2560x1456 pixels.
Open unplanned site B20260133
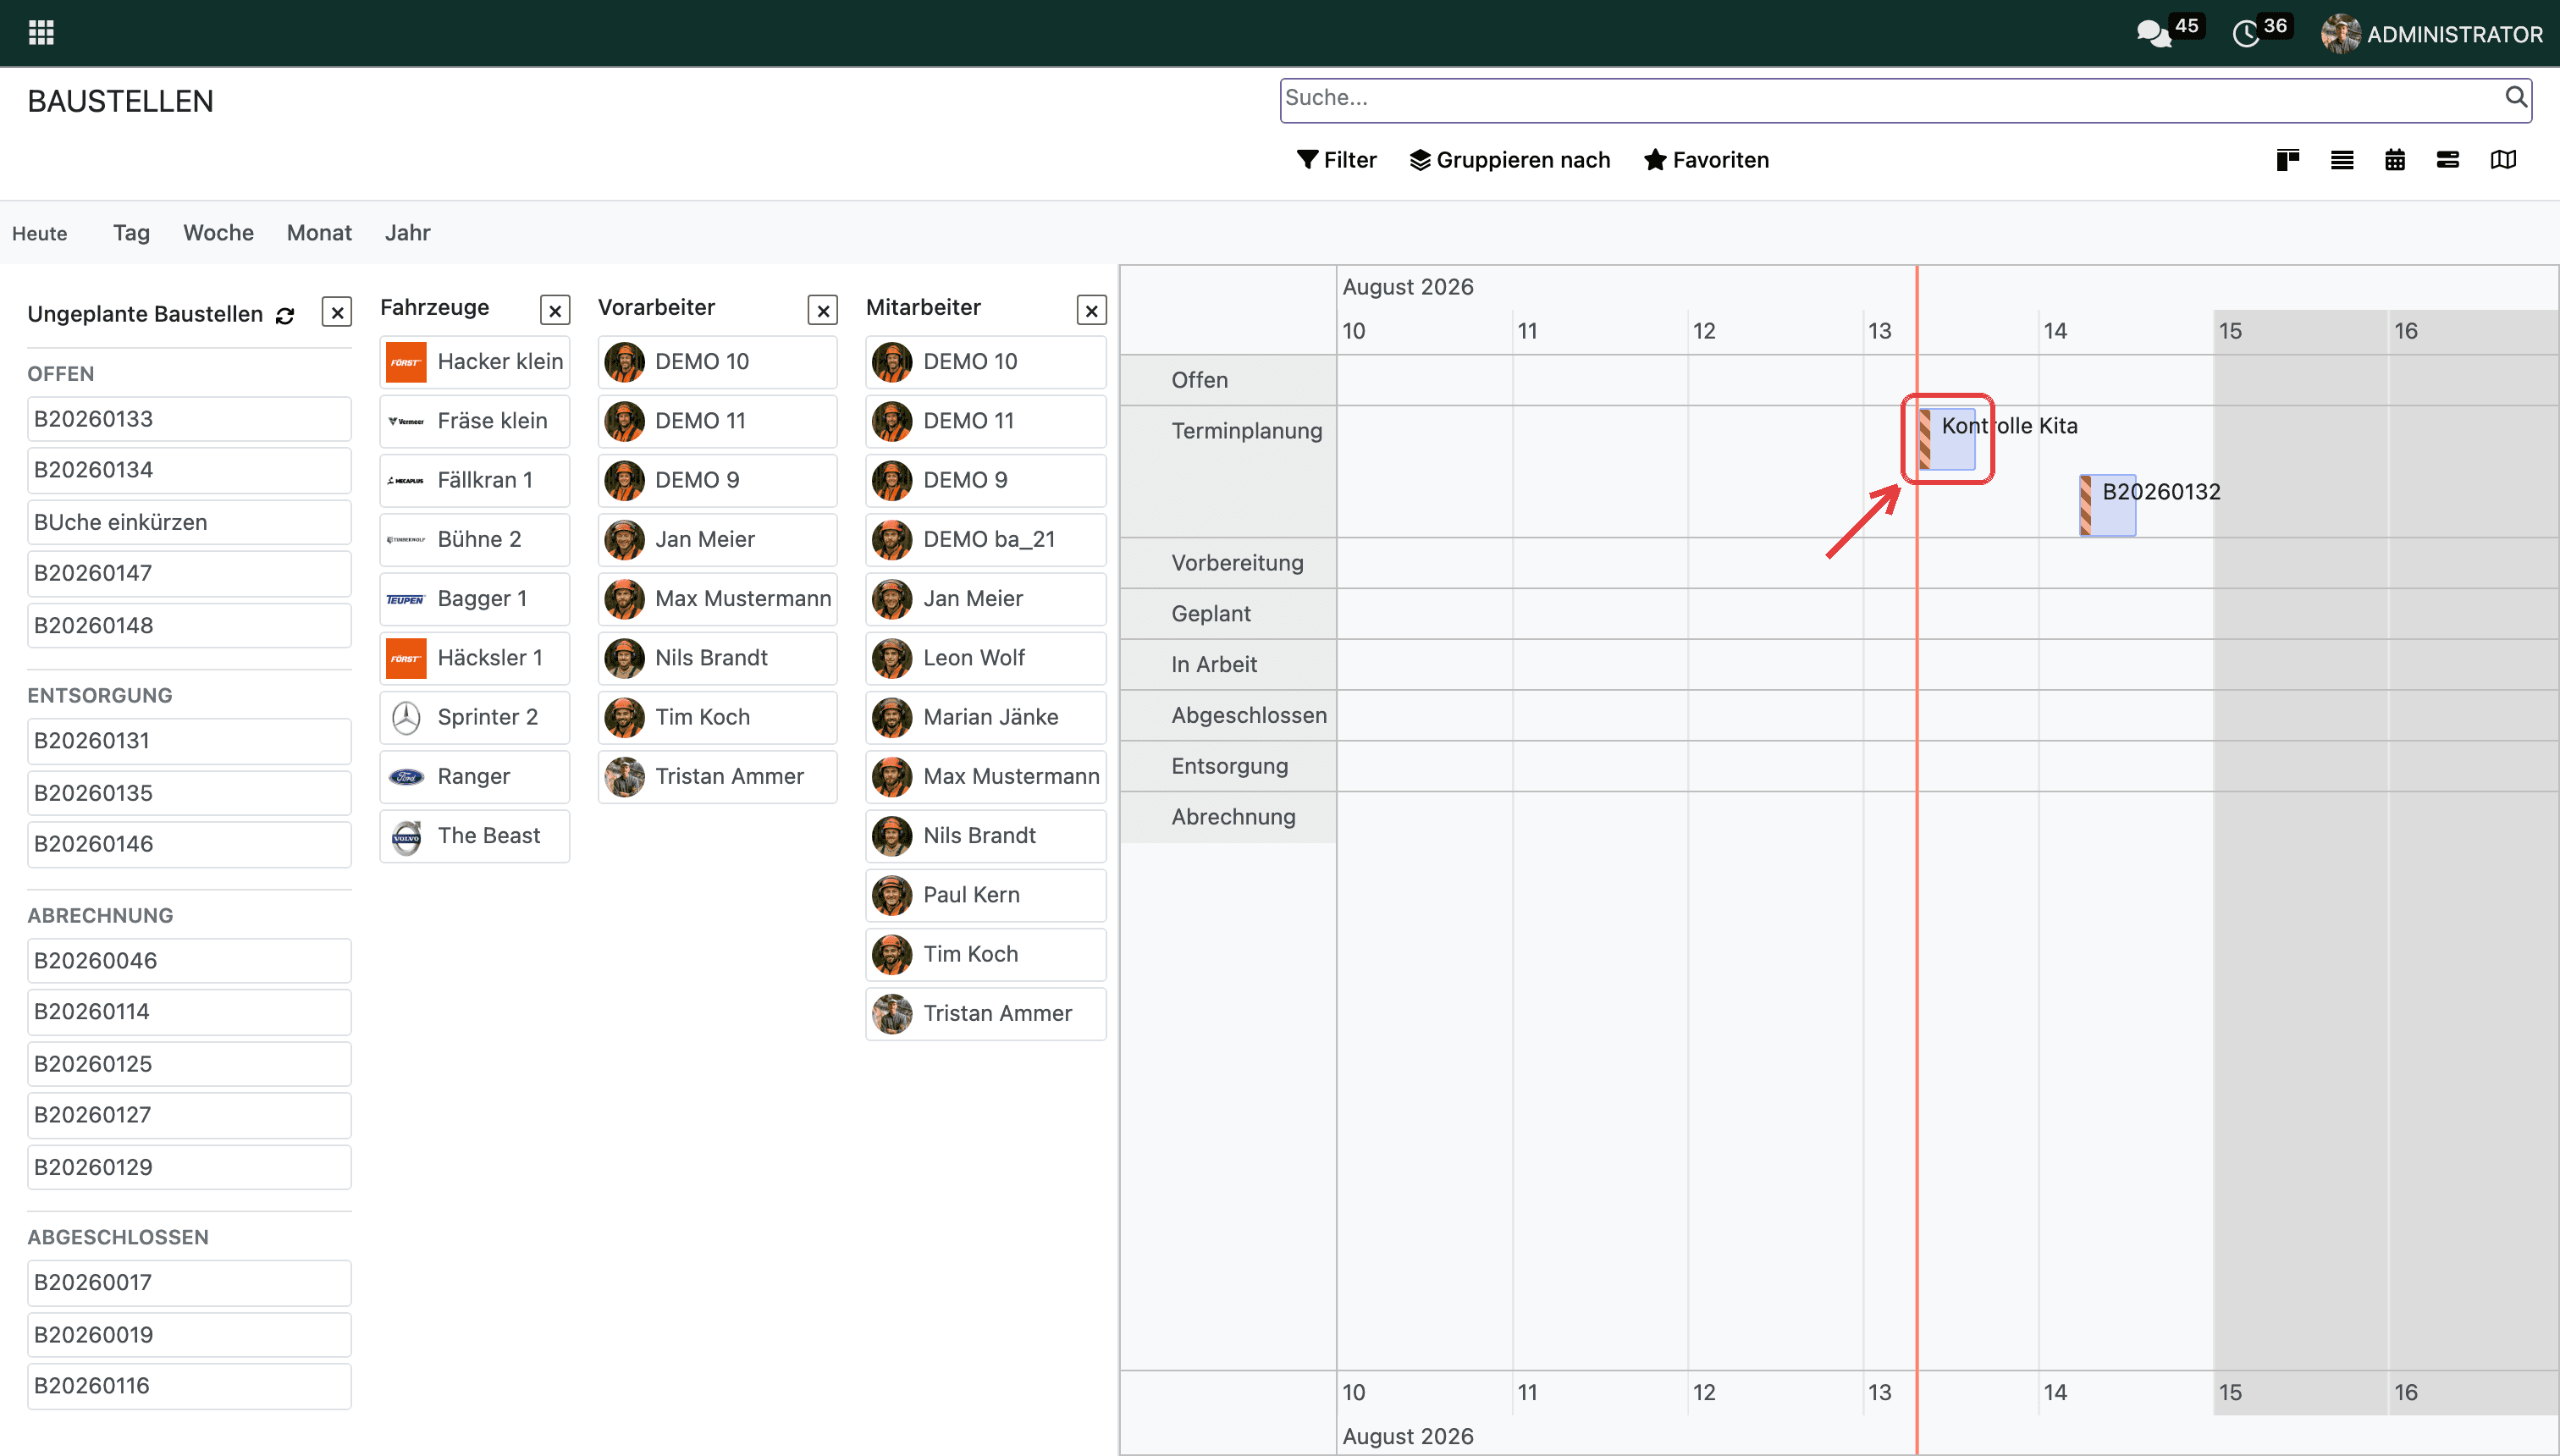tap(189, 419)
